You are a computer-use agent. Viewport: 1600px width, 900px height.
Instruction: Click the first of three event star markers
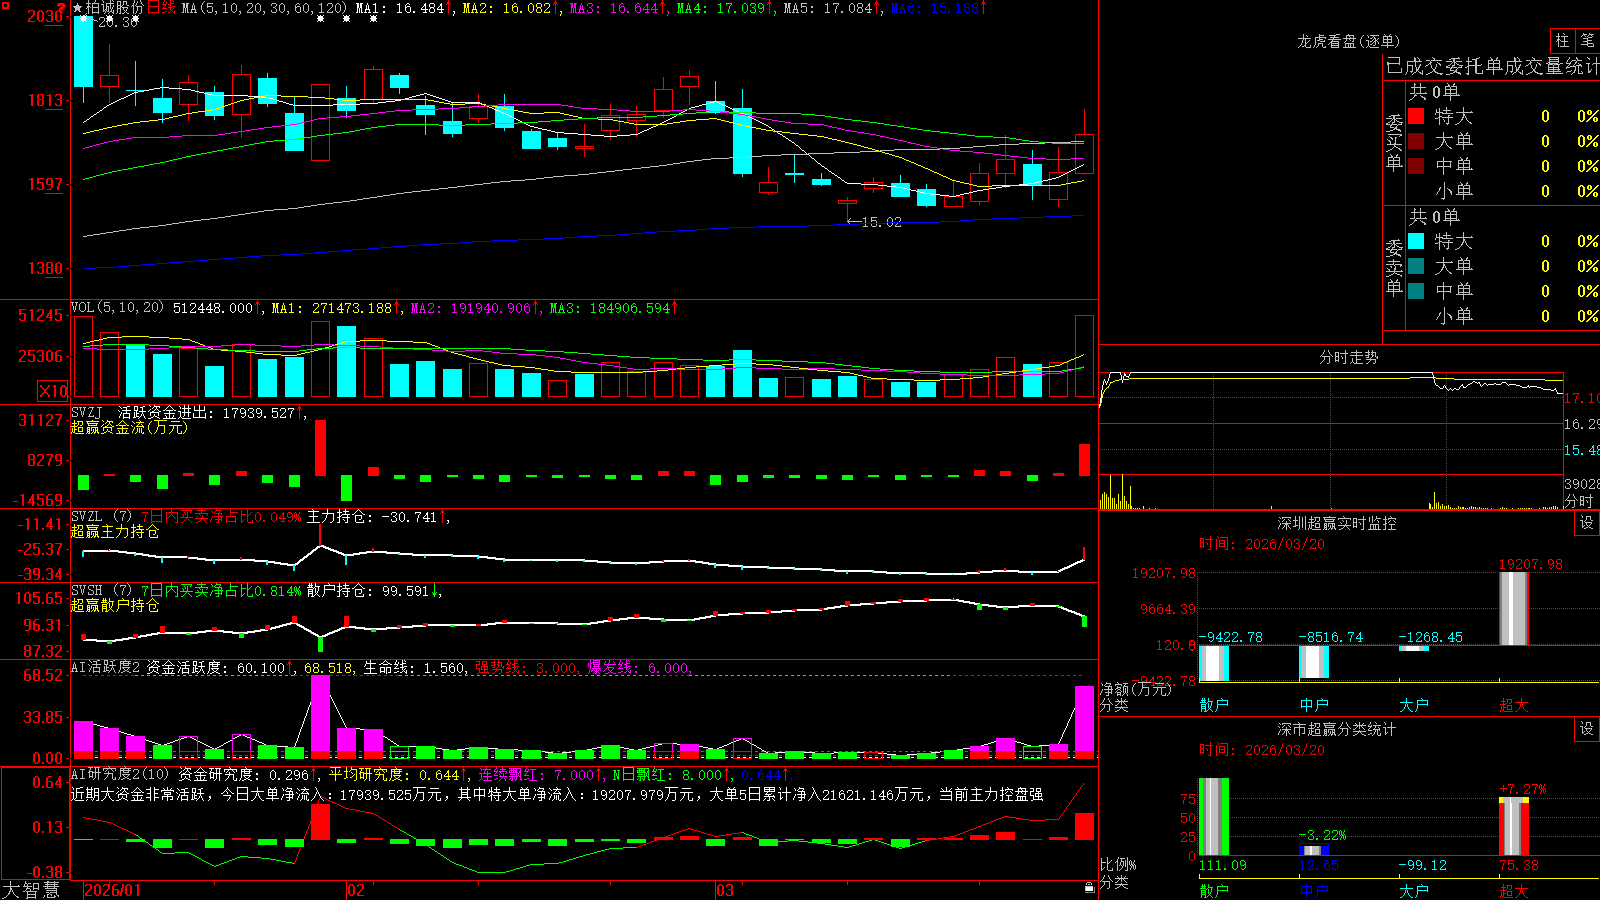click(320, 19)
